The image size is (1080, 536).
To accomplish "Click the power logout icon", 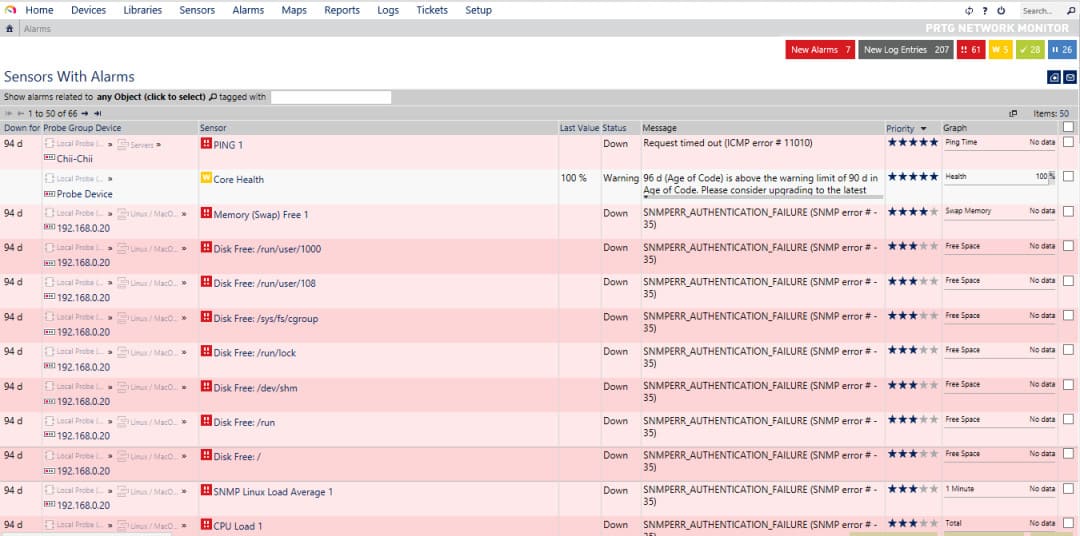I will pos(1001,11).
